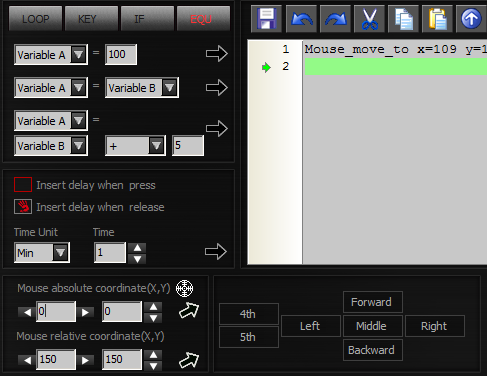Enable Insert delay when press checkbox
This screenshot has width=487, height=376.
pos(23,185)
